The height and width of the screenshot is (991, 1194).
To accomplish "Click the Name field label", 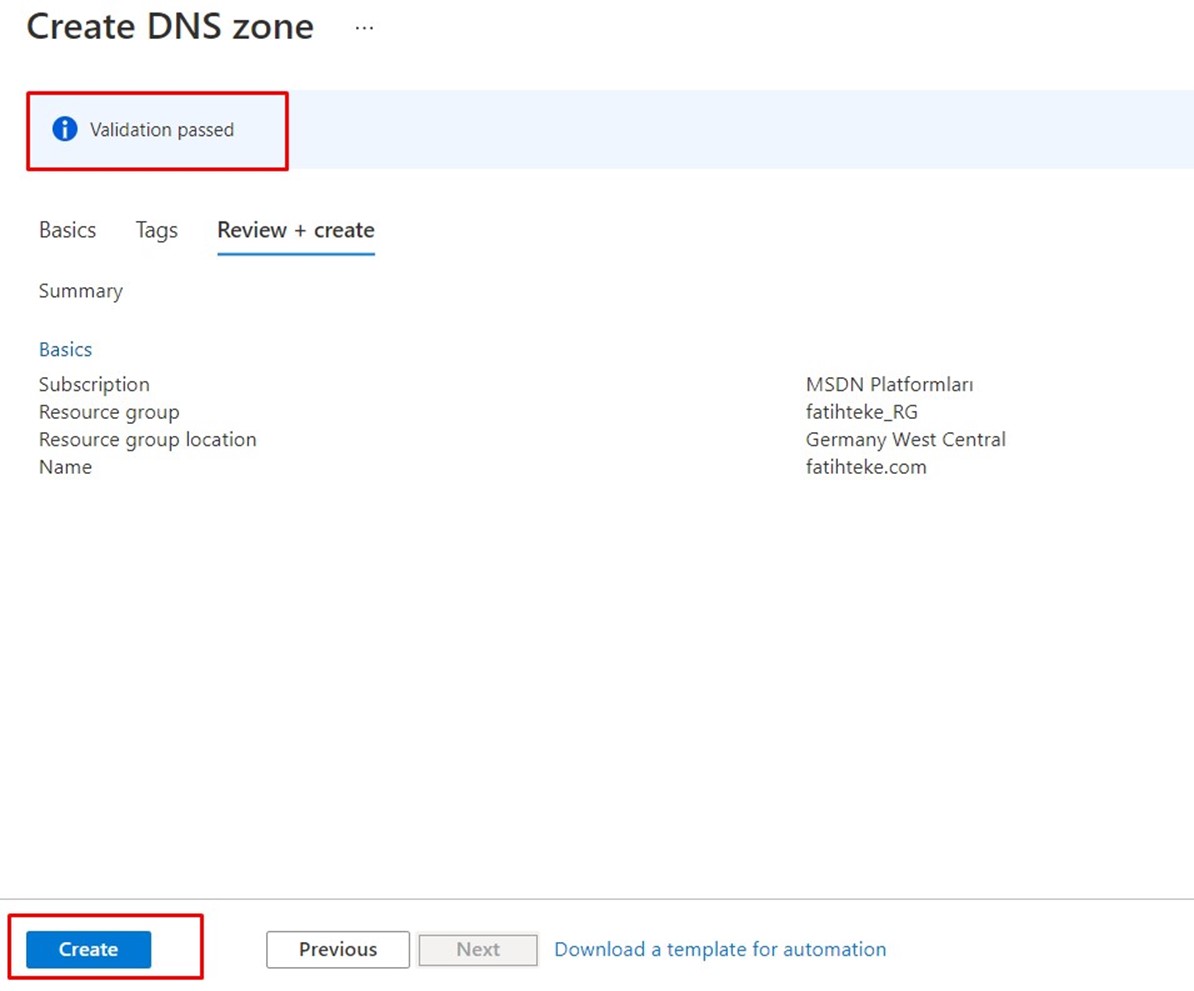I will point(65,467).
